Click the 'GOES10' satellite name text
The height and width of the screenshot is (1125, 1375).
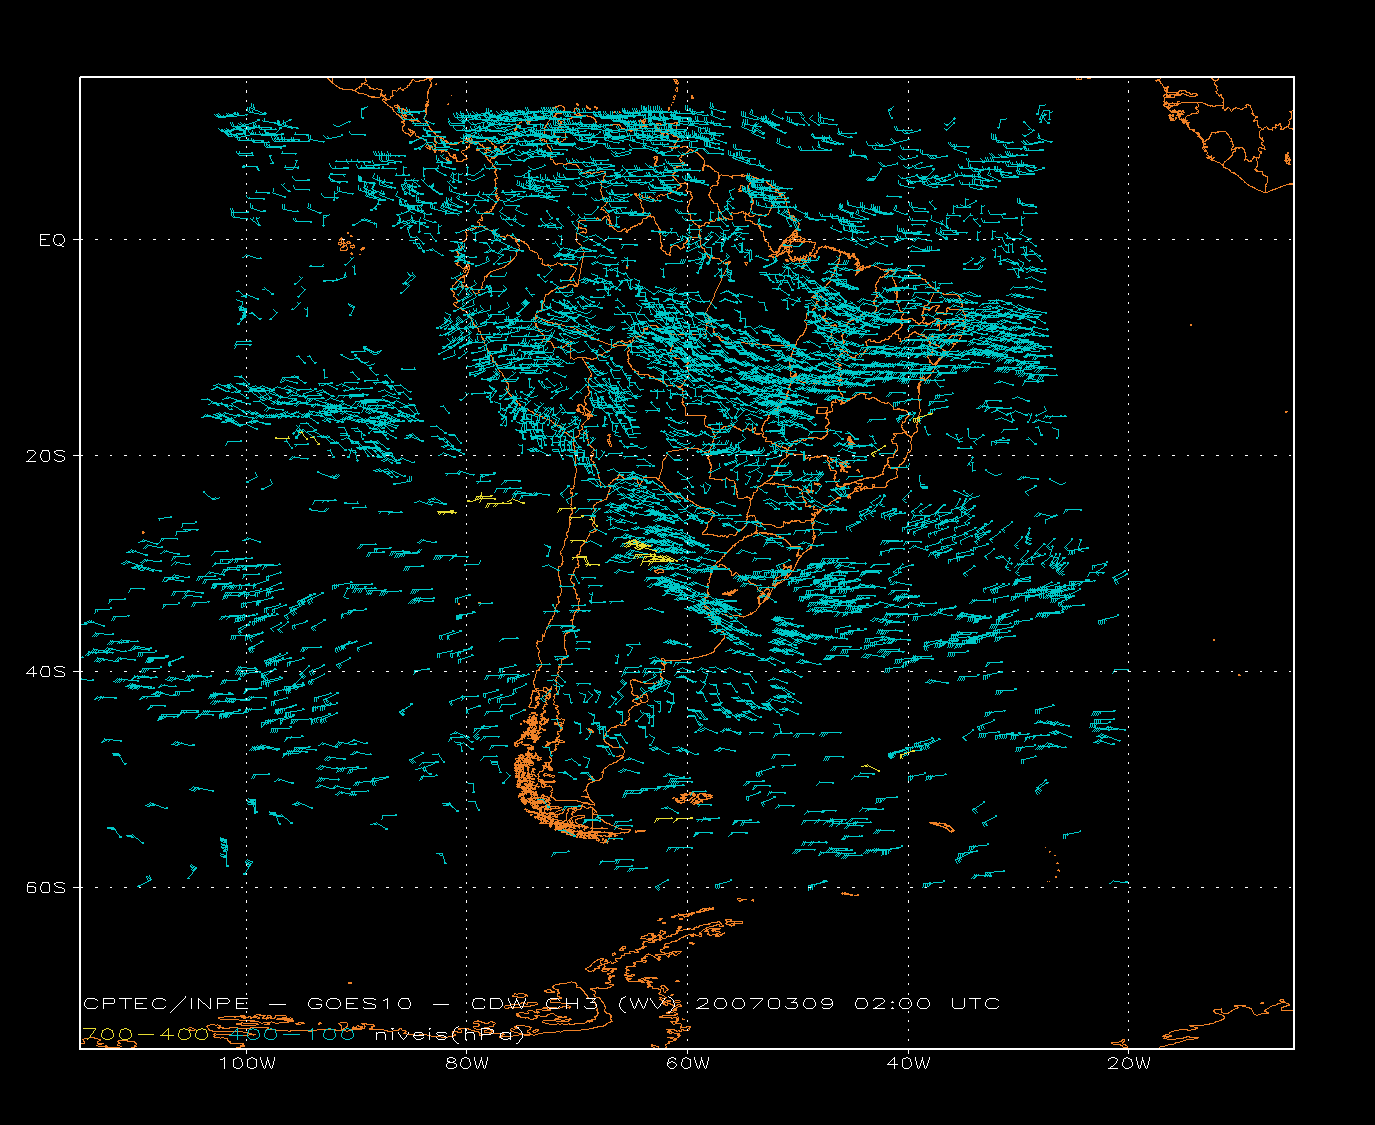360,1004
